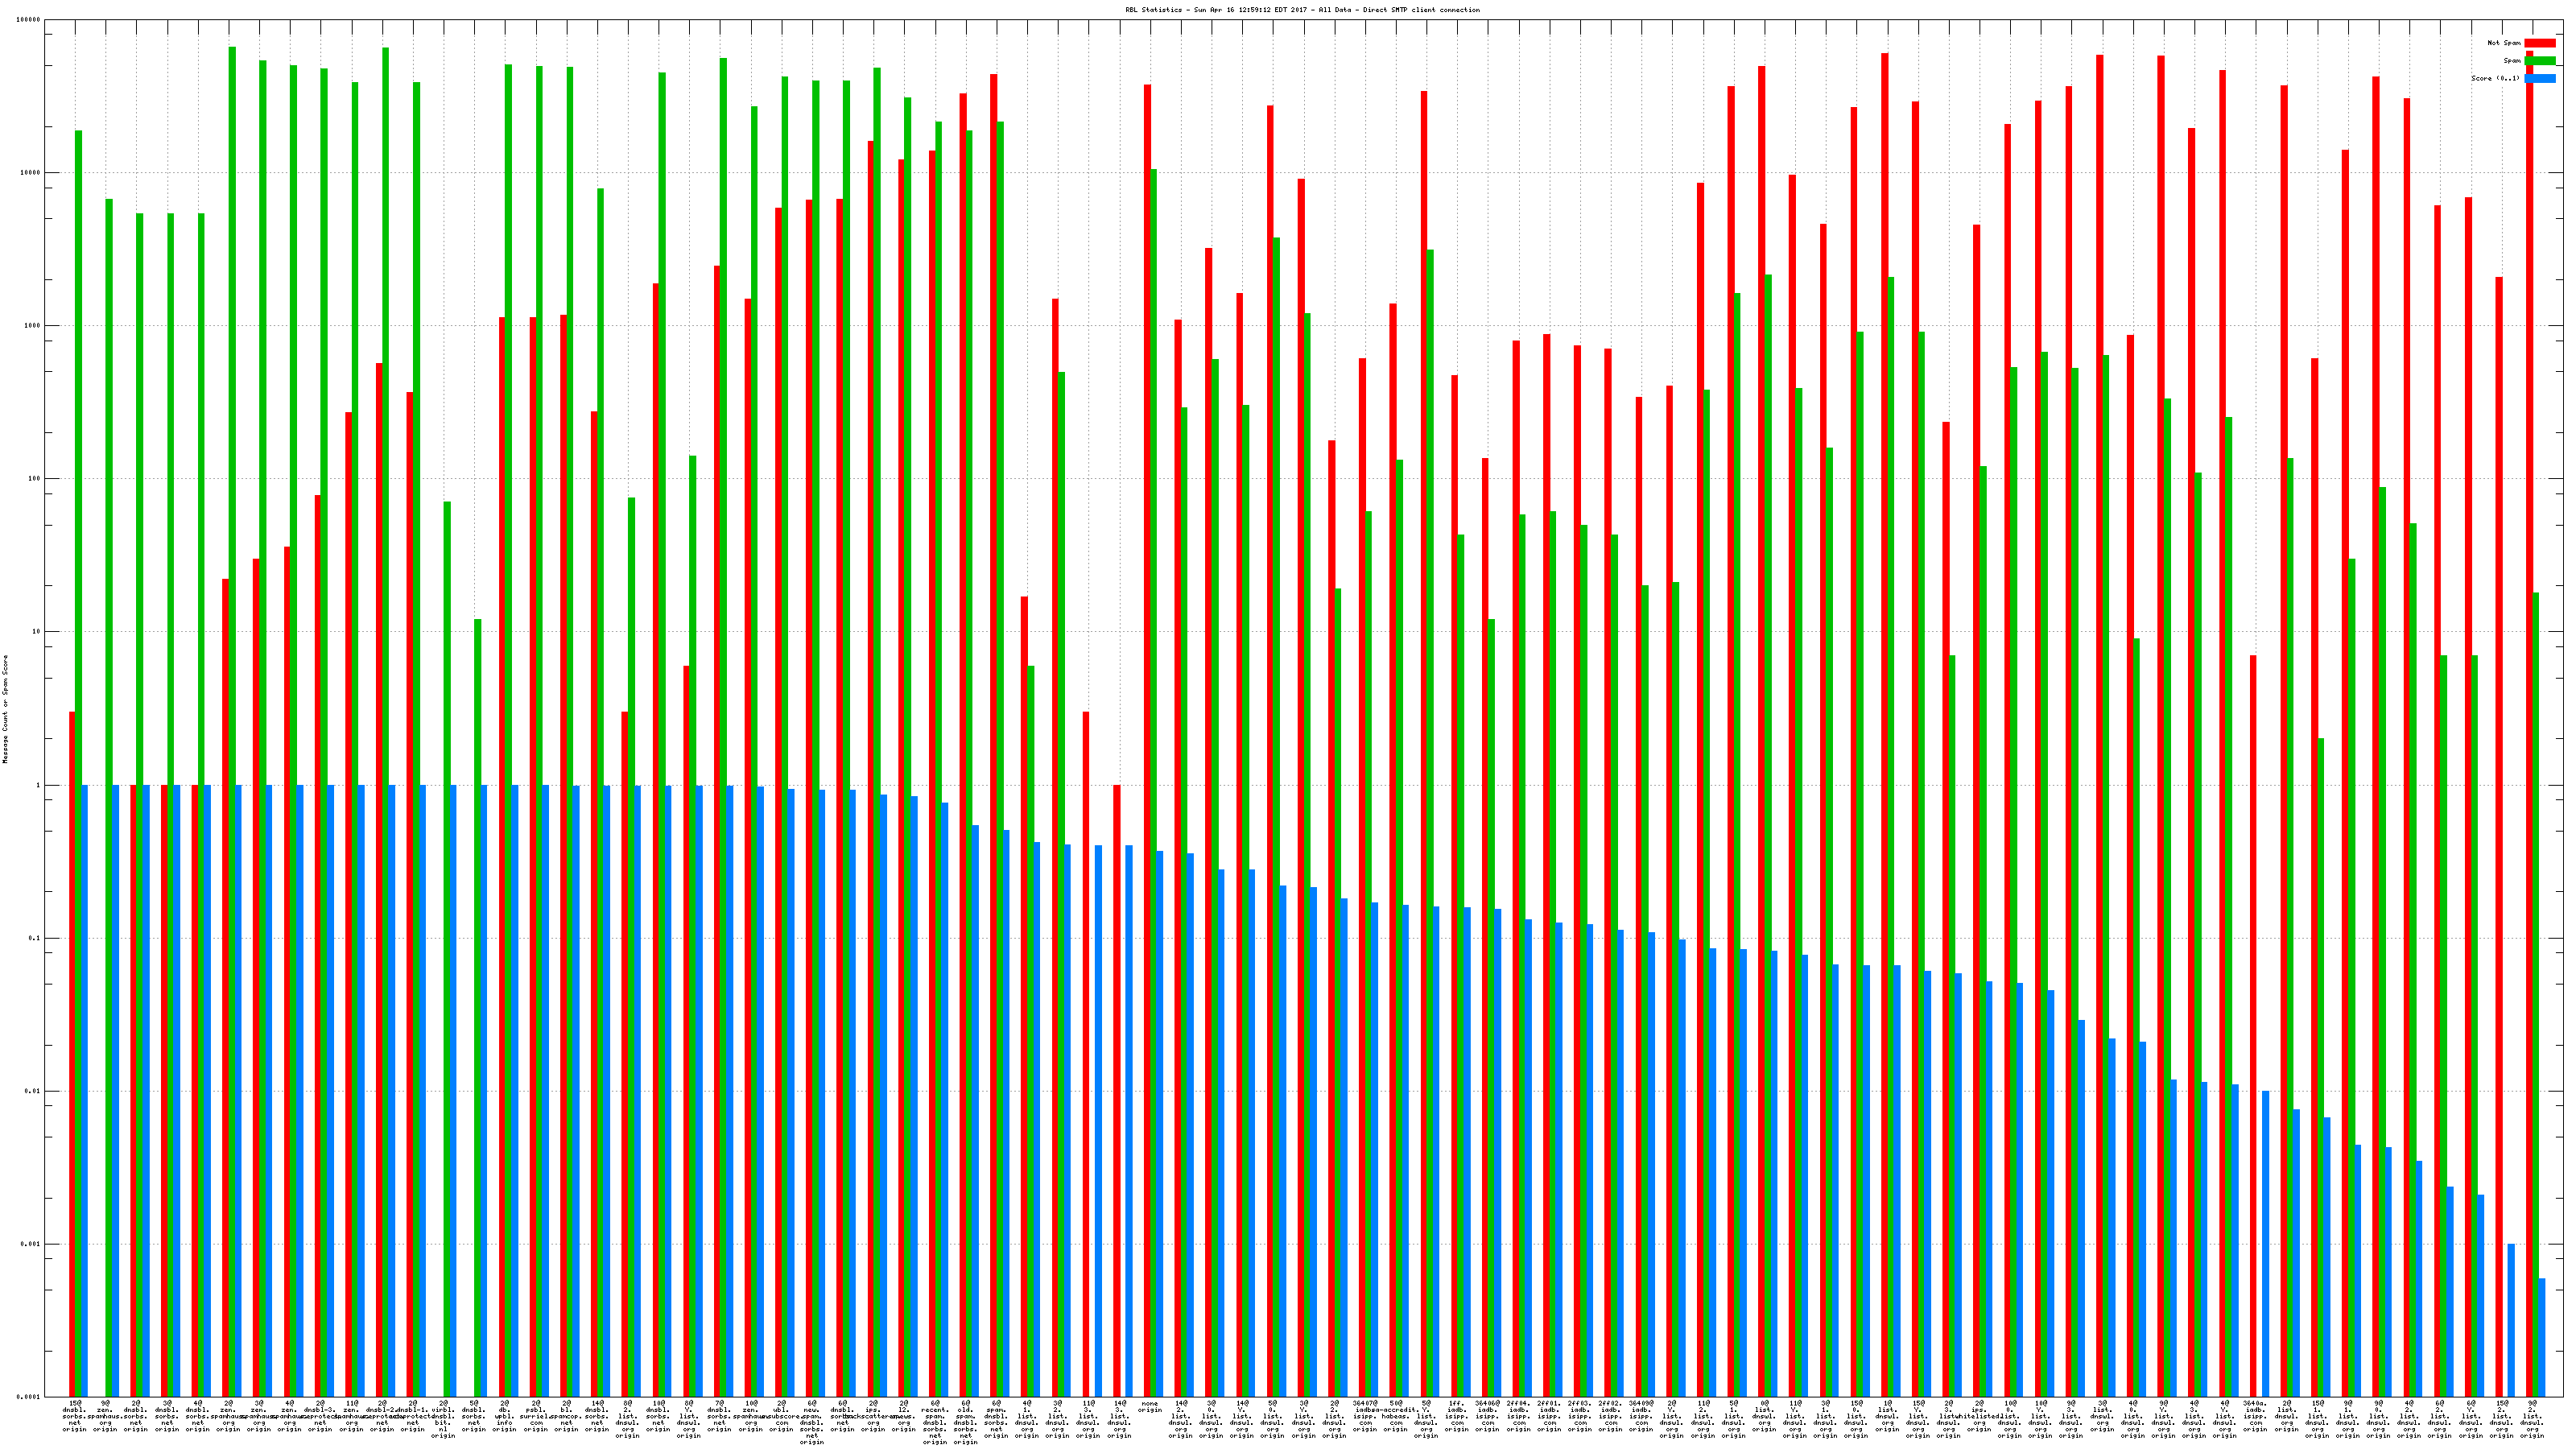Click the 100000 y-axis tick label

tap(28, 20)
